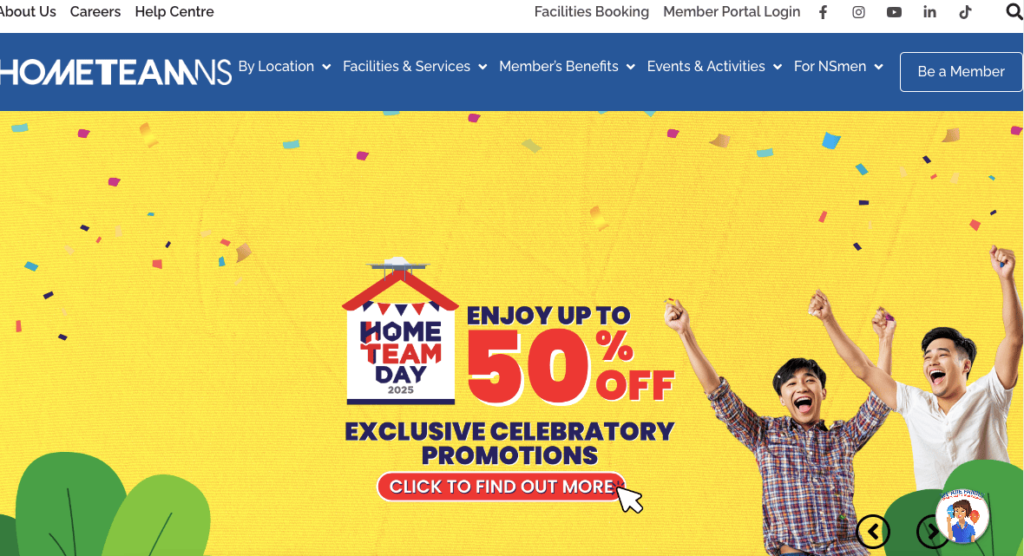Screen dimensions: 1024x556
Task: Open the chatbot assistant avatar
Action: click(x=963, y=516)
